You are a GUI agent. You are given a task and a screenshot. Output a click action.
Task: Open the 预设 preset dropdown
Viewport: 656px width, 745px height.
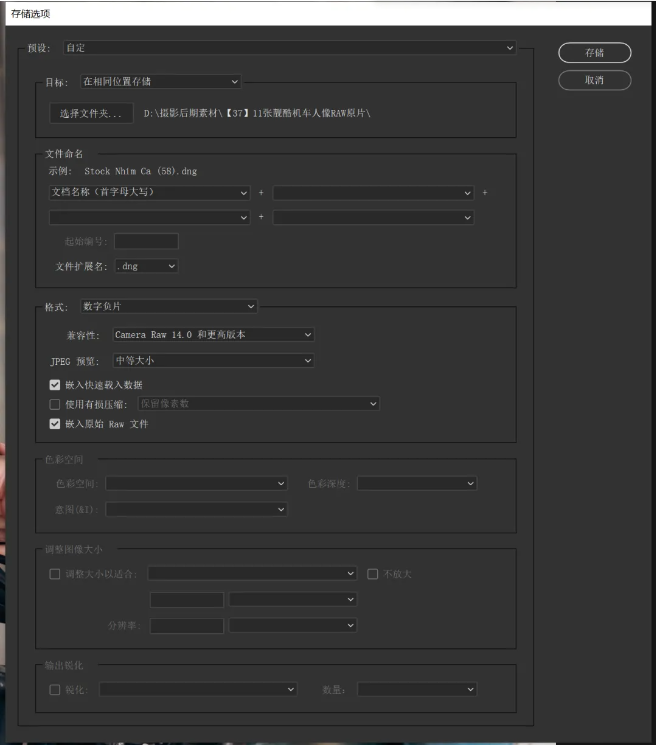[290, 47]
